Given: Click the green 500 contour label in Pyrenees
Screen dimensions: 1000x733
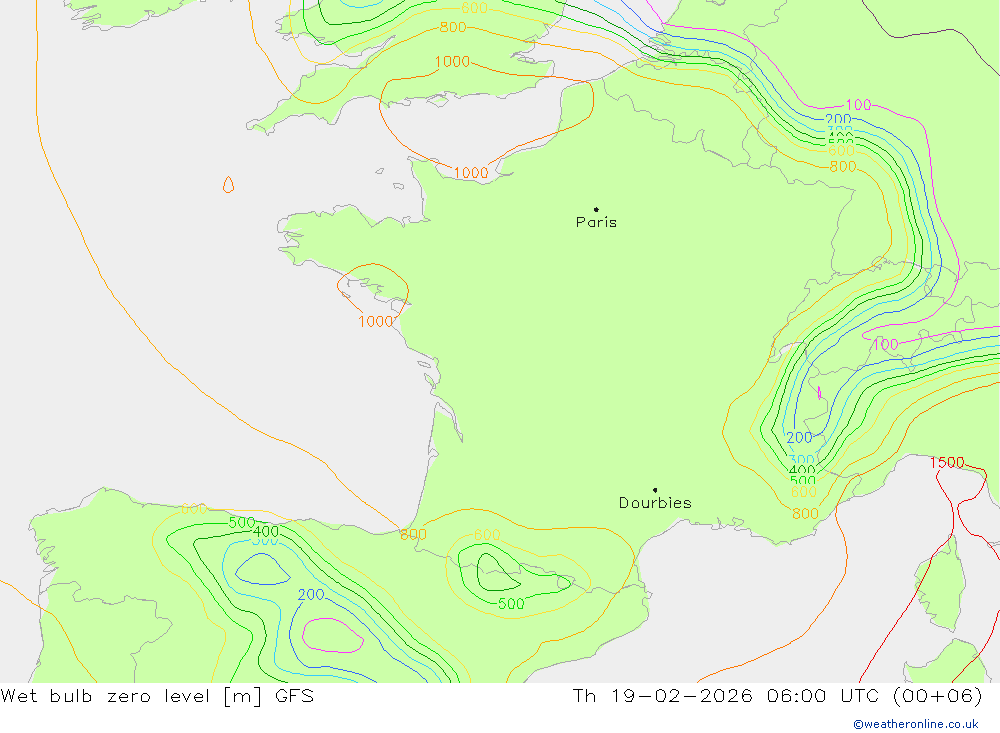Looking at the screenshot, I should [511, 604].
